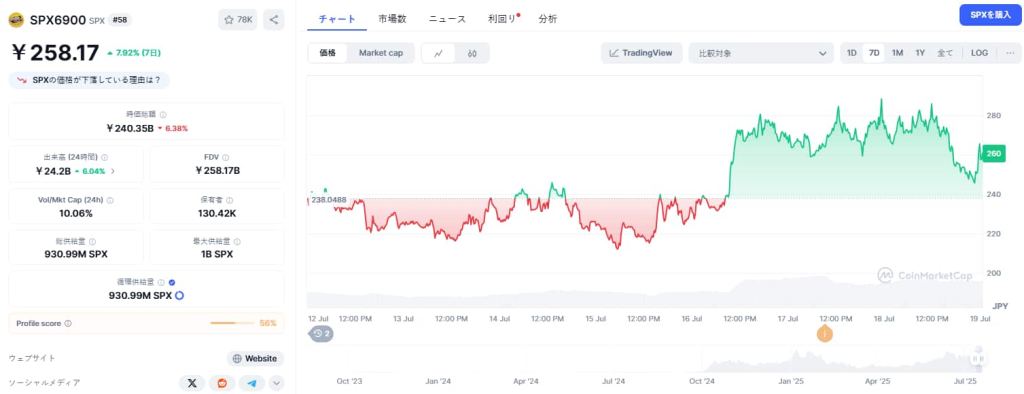Click the SPX6900 coin logo icon
The image size is (1024, 394).
point(16,20)
